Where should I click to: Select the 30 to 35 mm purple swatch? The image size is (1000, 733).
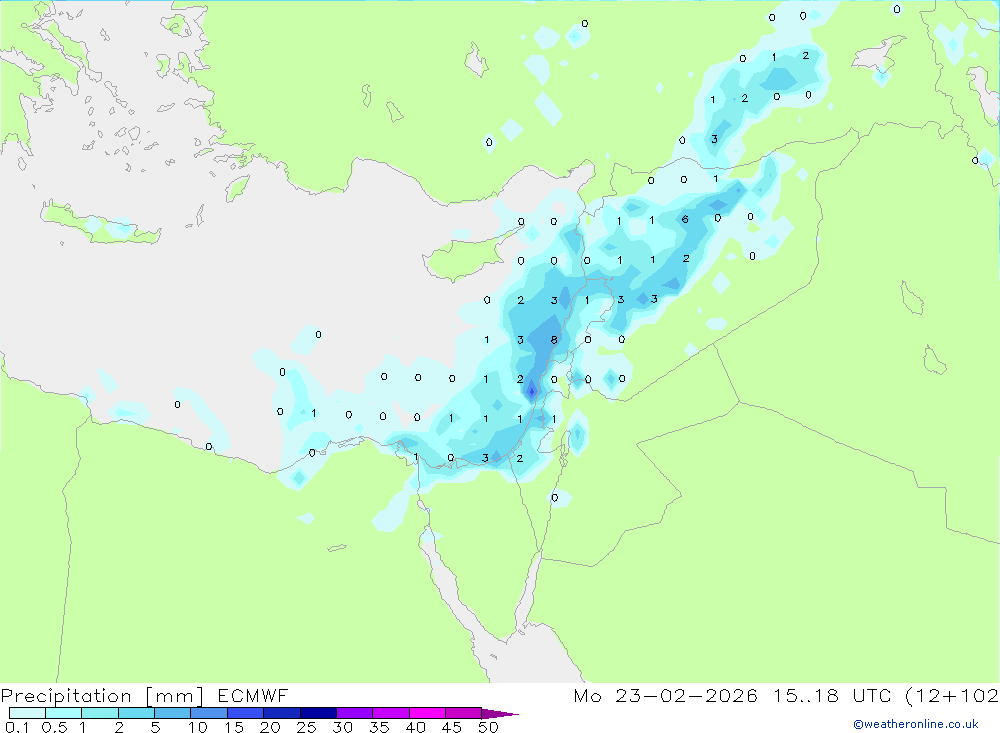click(x=354, y=713)
